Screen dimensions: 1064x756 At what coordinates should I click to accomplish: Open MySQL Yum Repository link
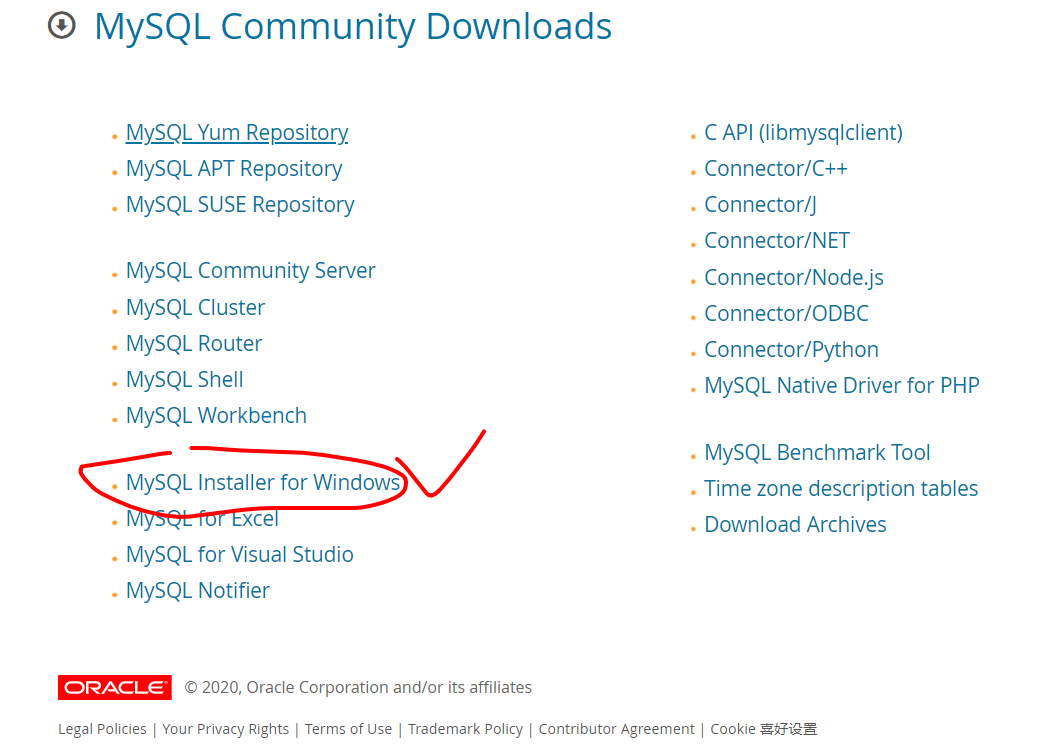(237, 132)
